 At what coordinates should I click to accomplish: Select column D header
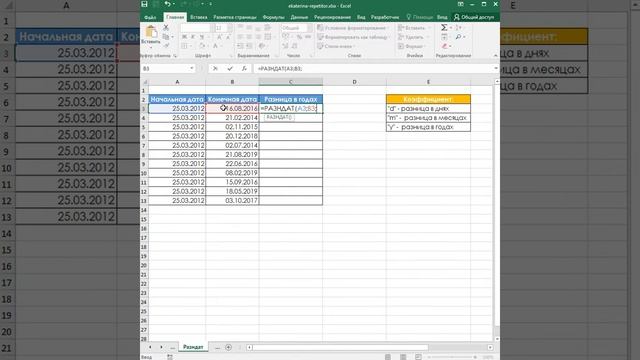coord(354,82)
